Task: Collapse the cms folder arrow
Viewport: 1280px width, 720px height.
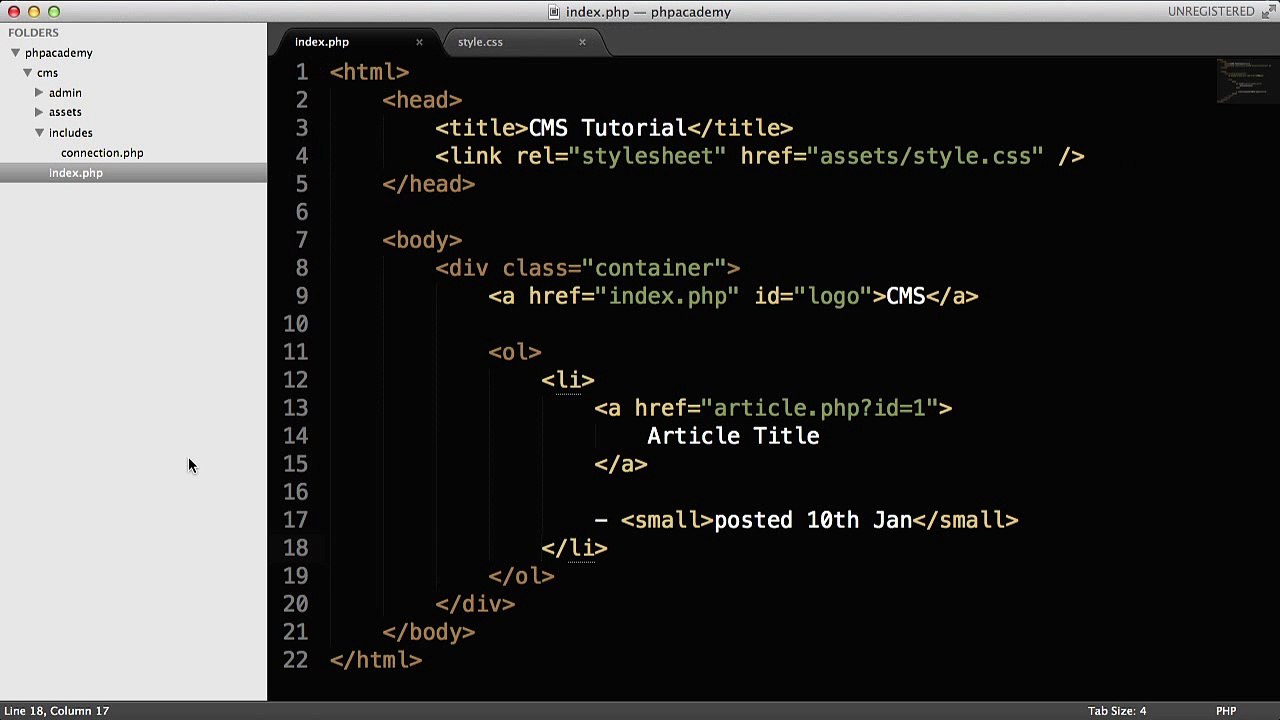Action: pos(27,73)
